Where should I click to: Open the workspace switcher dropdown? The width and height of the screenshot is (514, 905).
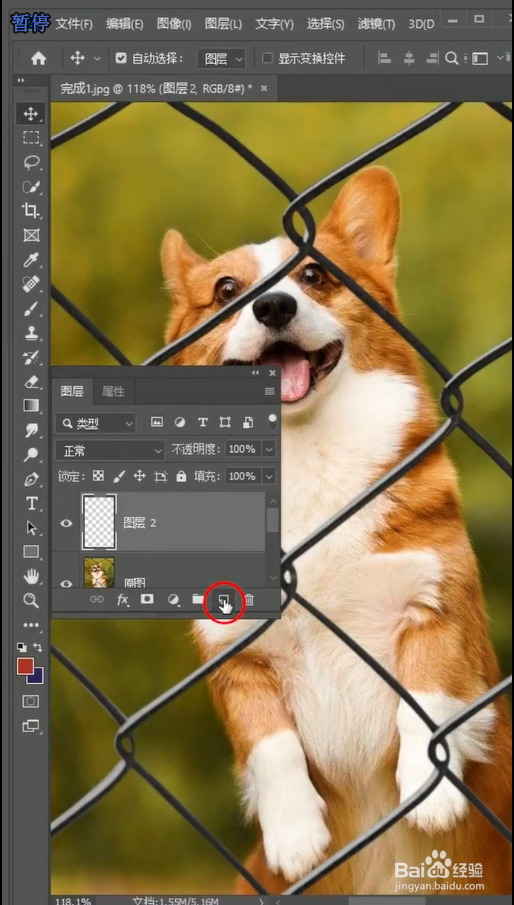click(x=484, y=58)
